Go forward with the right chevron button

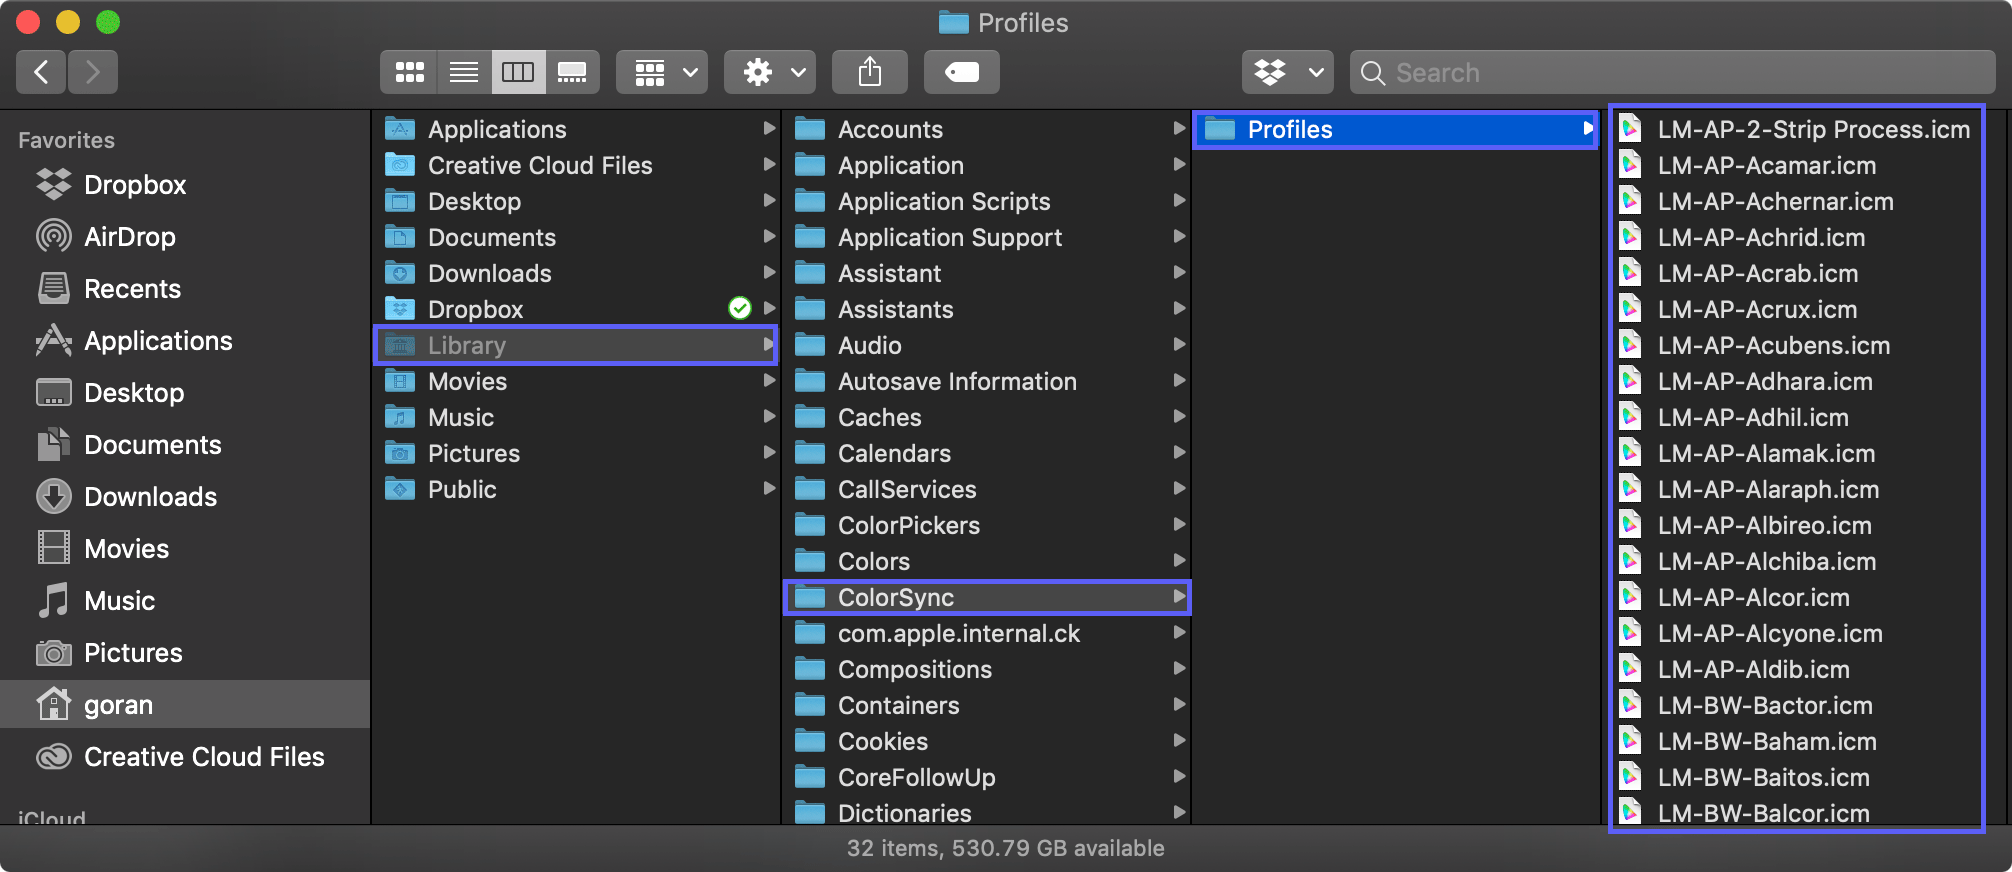93,72
